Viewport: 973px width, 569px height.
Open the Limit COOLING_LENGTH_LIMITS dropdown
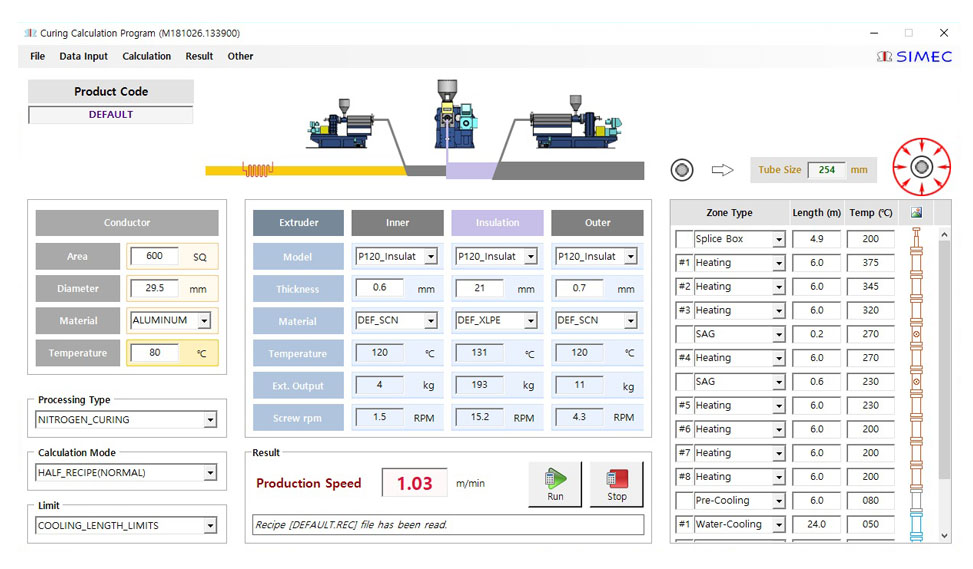pyautogui.click(x=210, y=526)
